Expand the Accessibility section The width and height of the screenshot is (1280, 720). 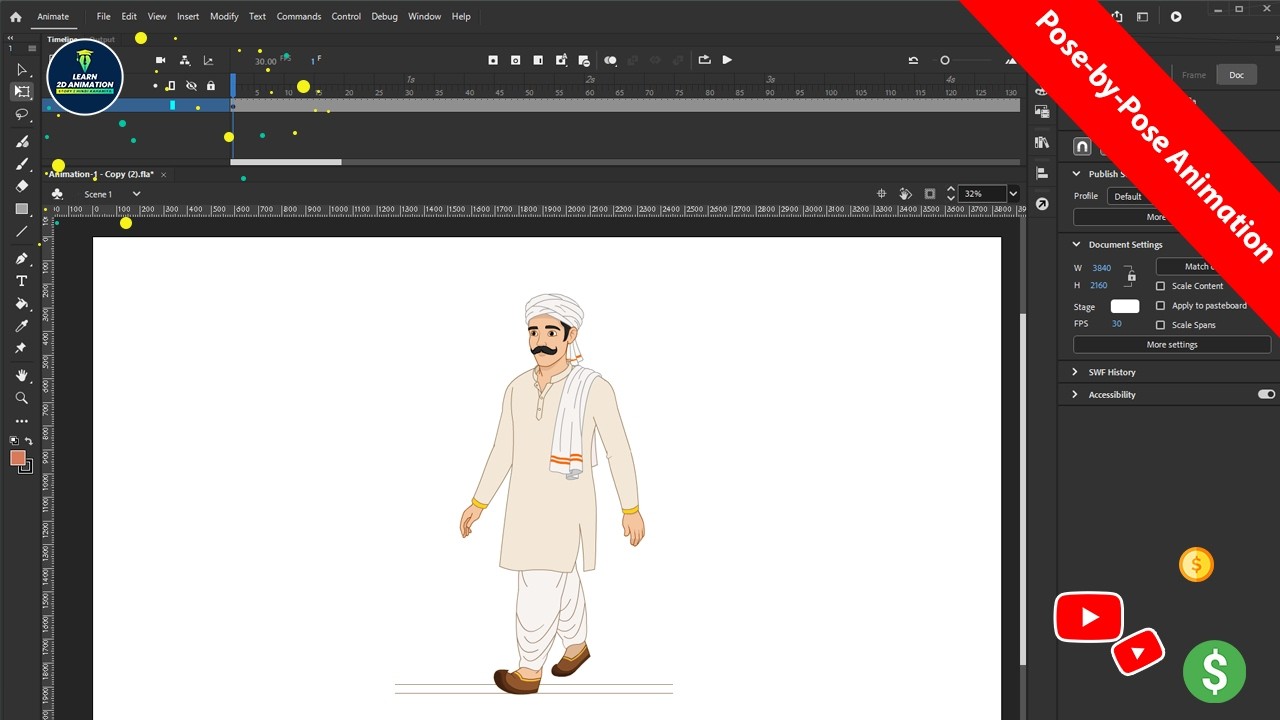point(1077,395)
